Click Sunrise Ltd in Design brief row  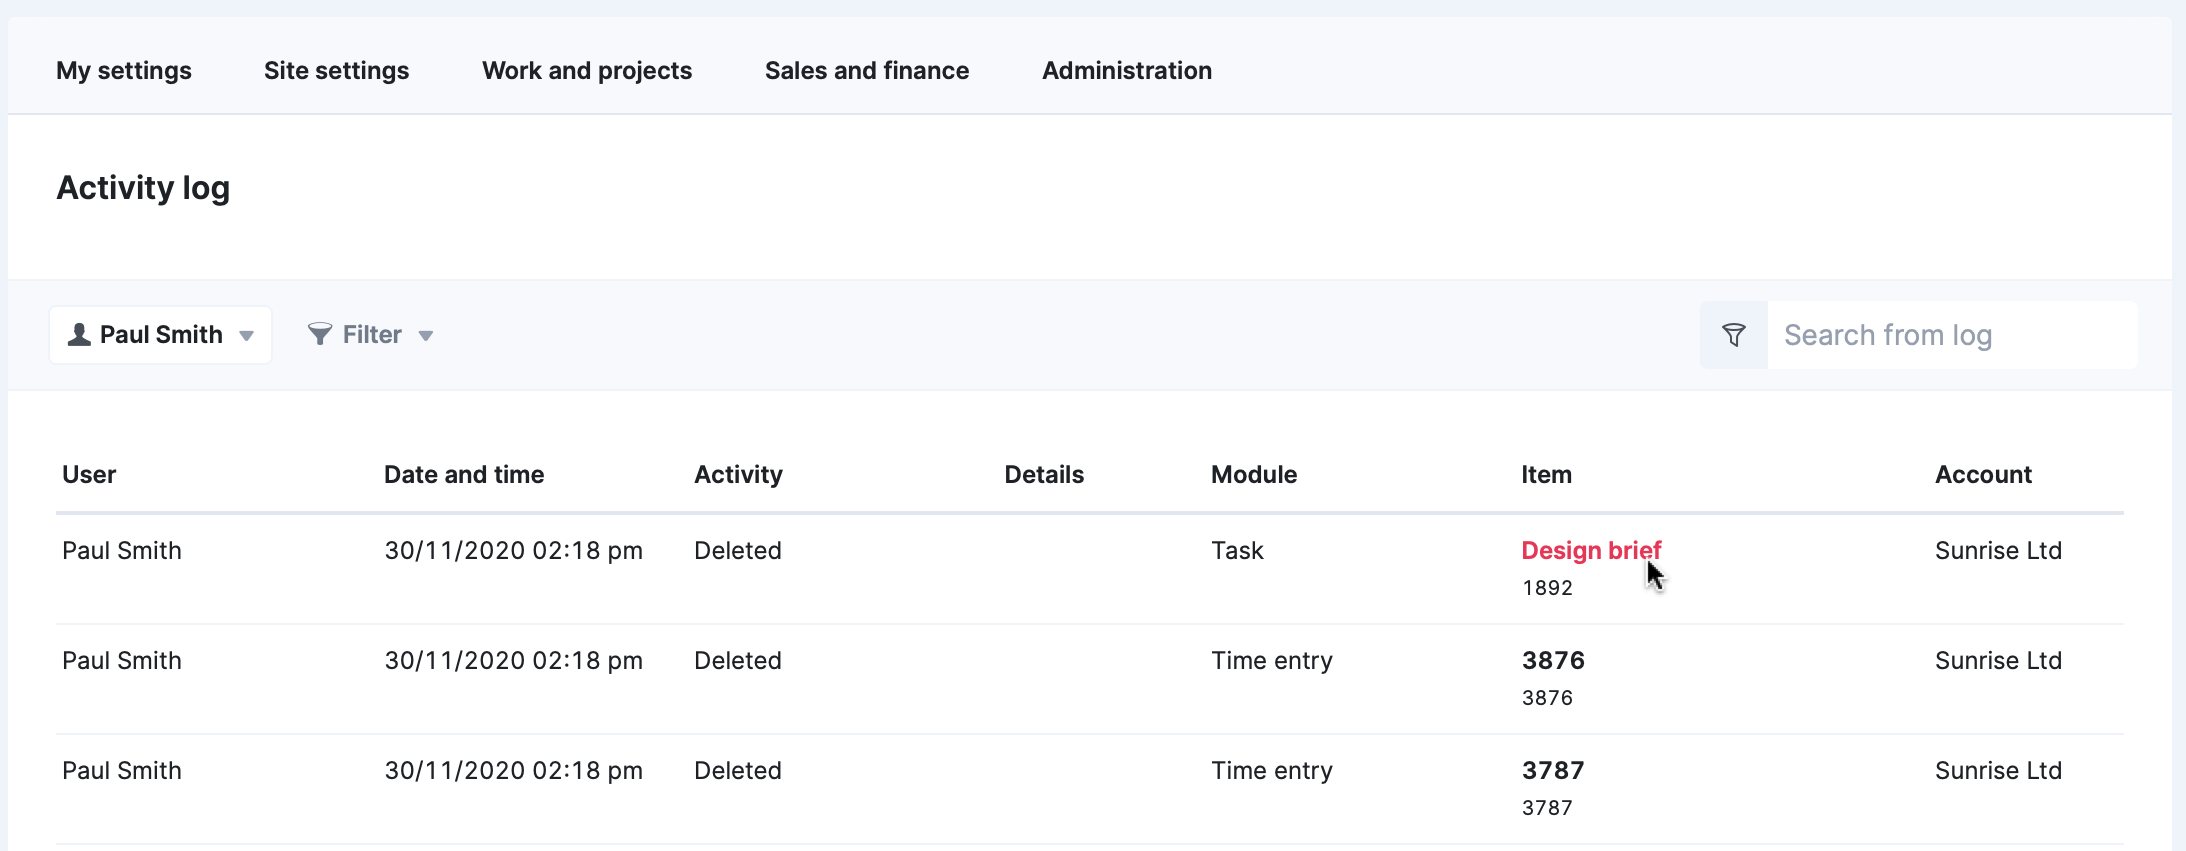point(1998,550)
